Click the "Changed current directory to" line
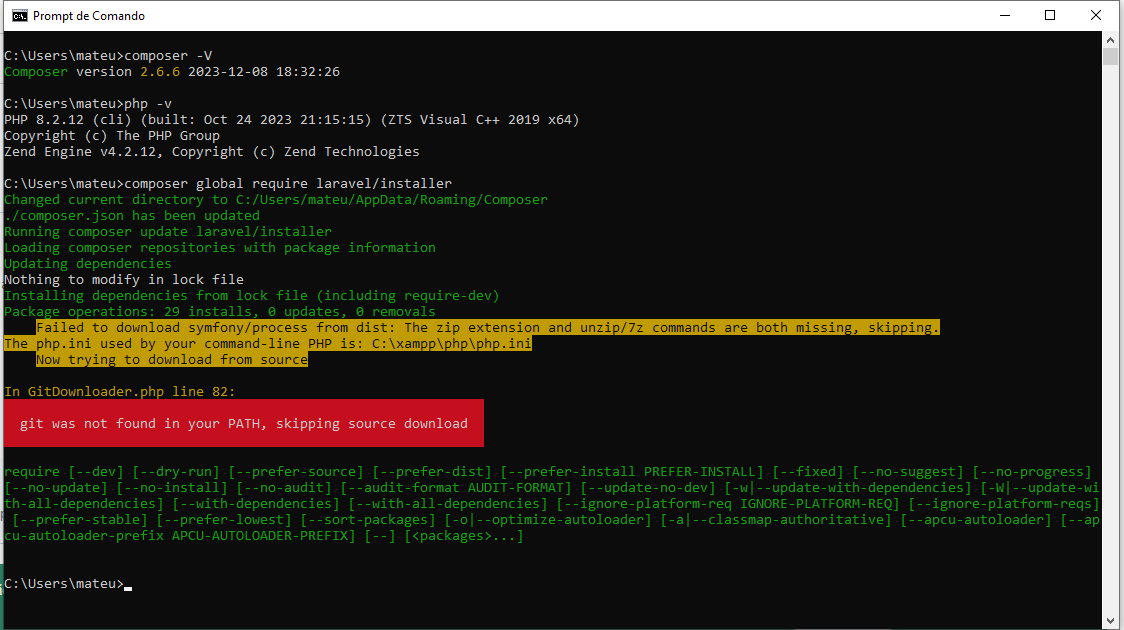The height and width of the screenshot is (630, 1124). pos(276,199)
